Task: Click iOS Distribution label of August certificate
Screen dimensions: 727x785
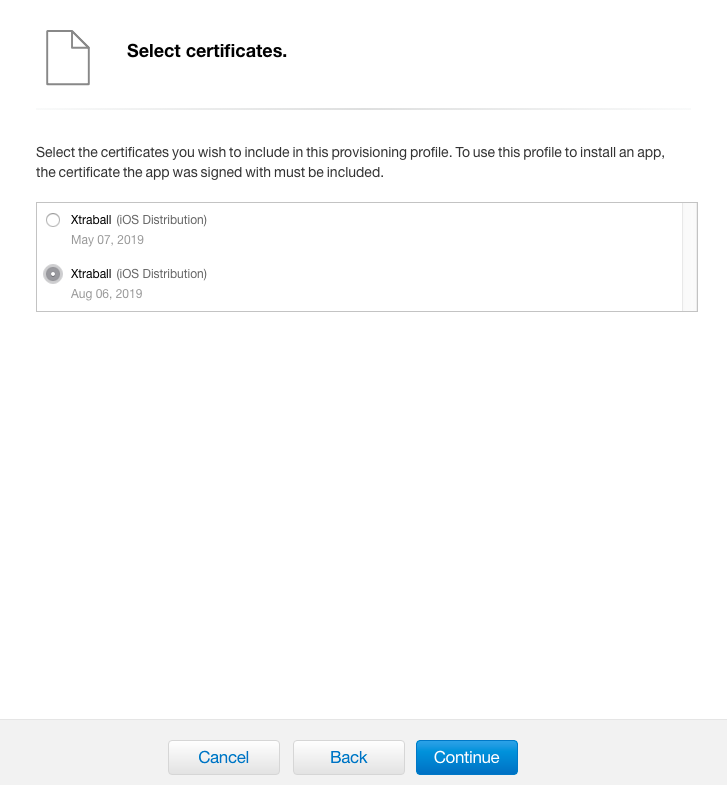Action: click(x=162, y=274)
